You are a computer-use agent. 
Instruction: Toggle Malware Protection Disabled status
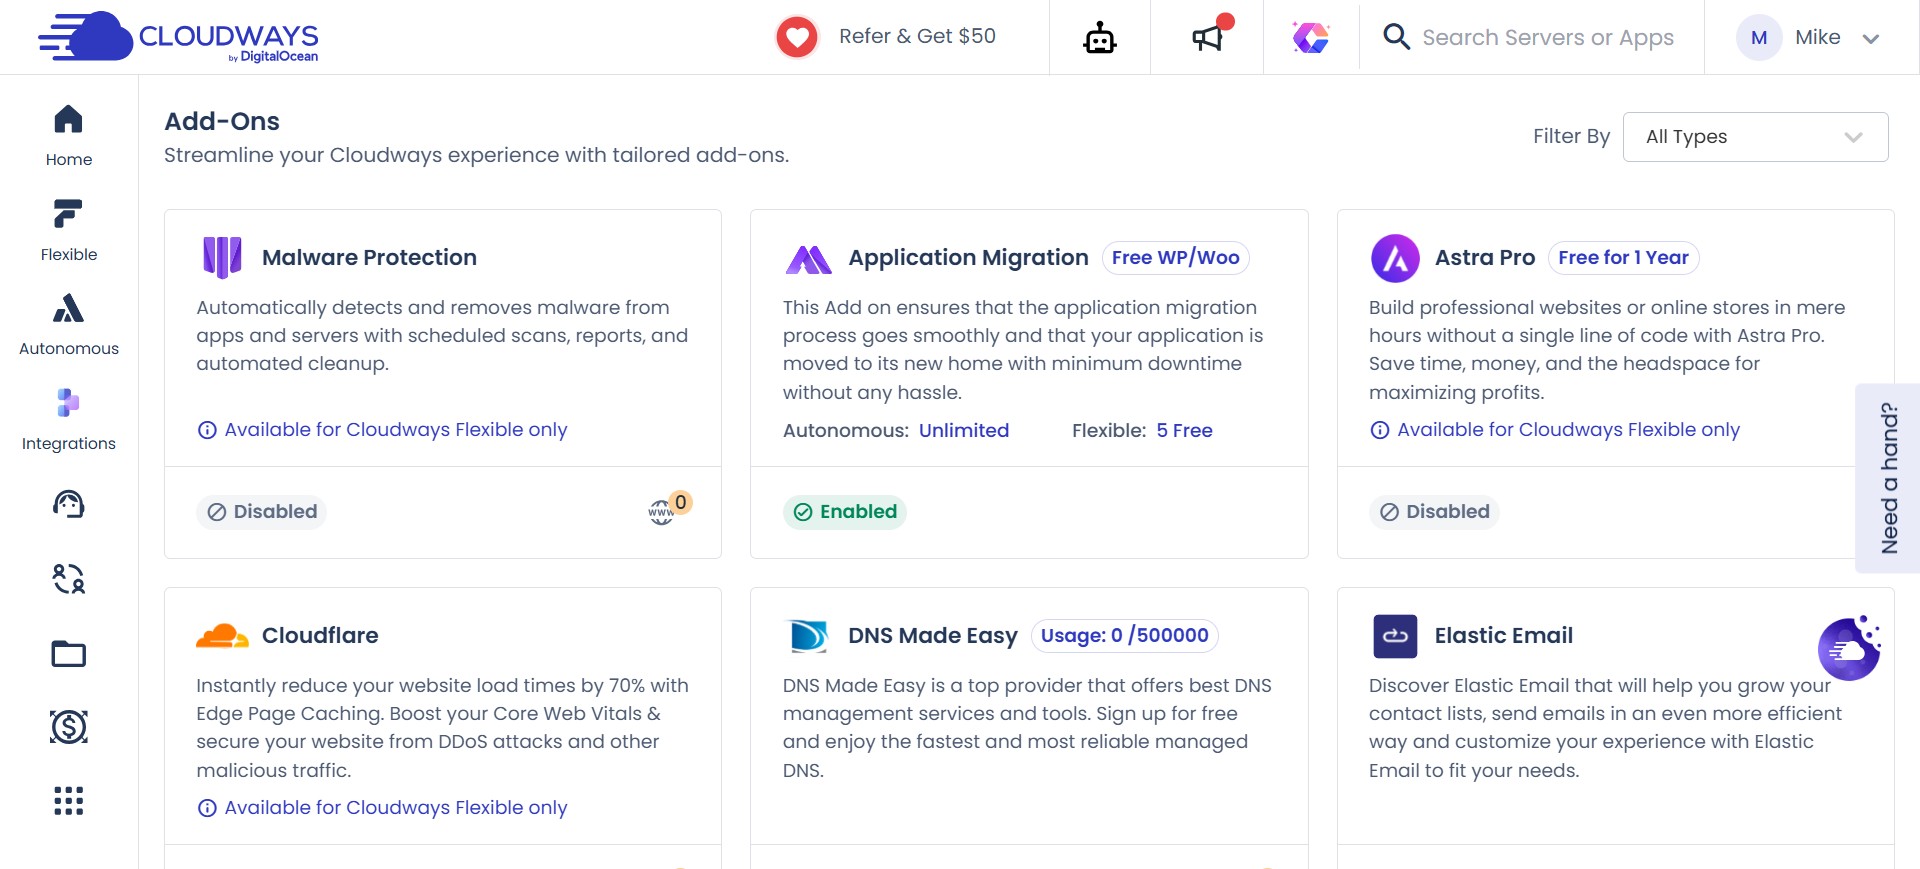point(261,512)
